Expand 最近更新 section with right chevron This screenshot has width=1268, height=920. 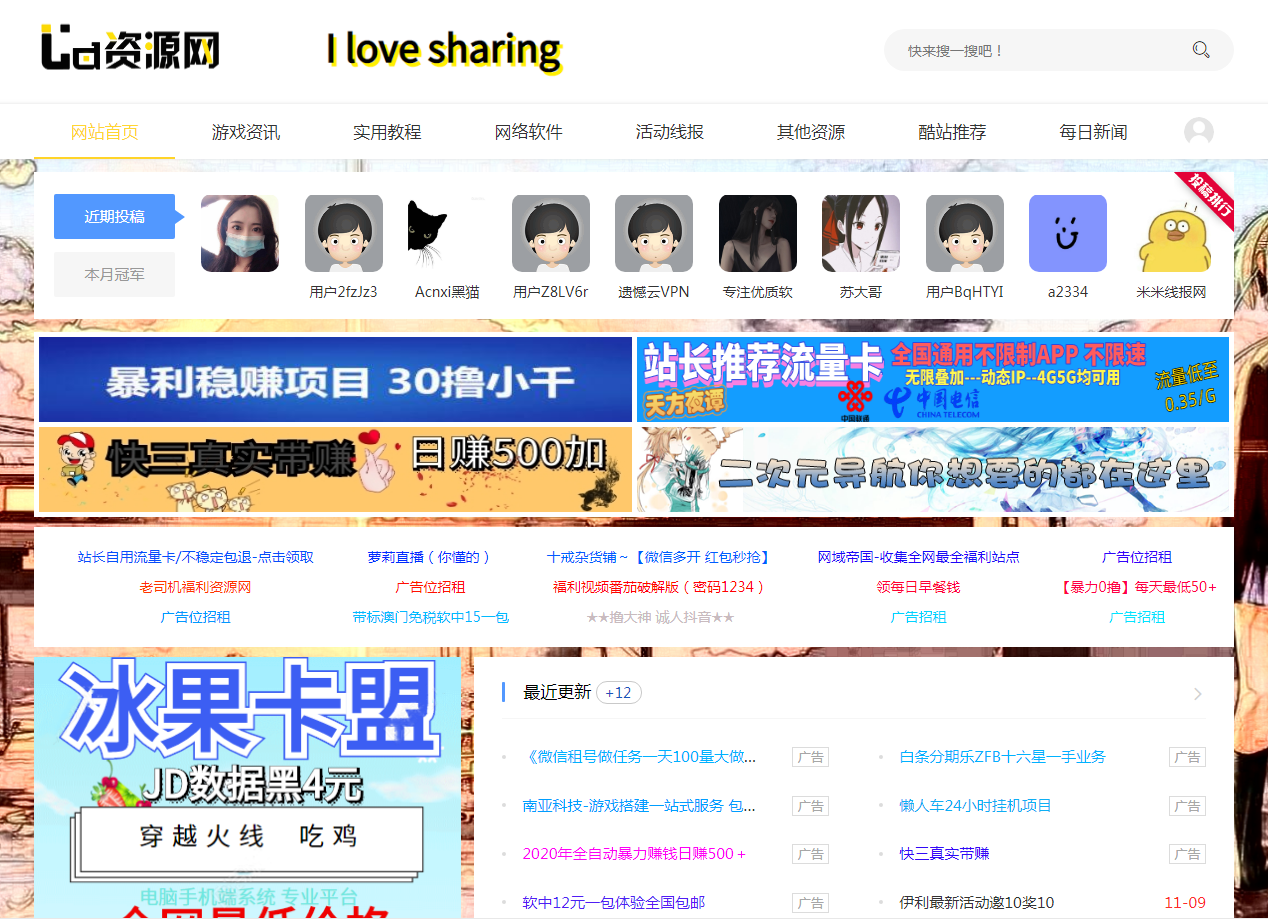(x=1197, y=693)
